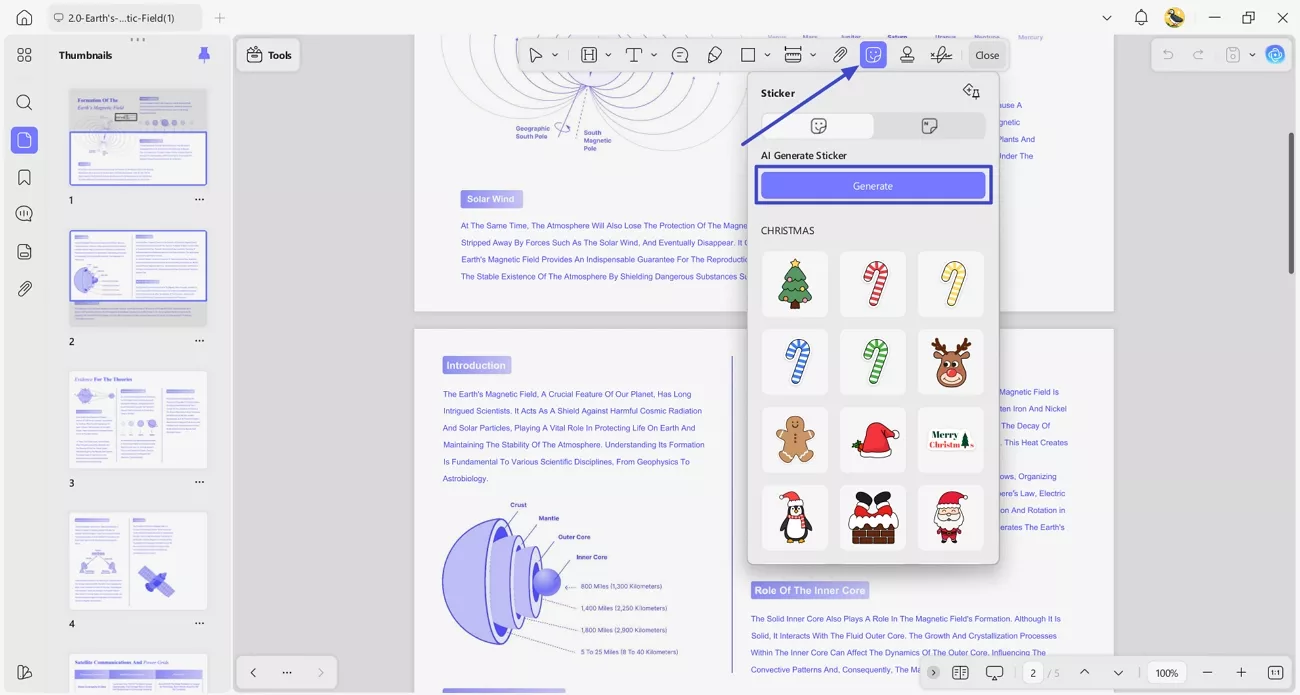Open the notifications bell
The image size is (1300, 695).
pyautogui.click(x=1141, y=18)
